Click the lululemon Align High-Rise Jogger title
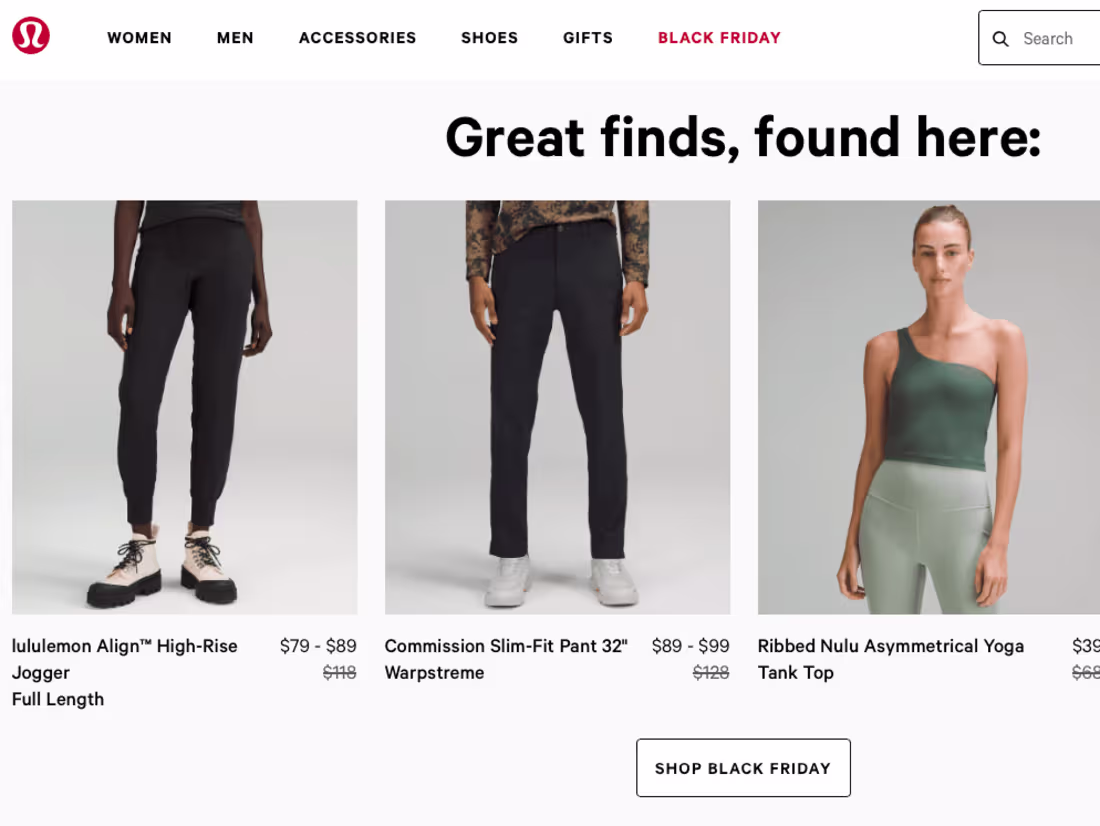Image resolution: width=1100 pixels, height=826 pixels. (x=125, y=672)
